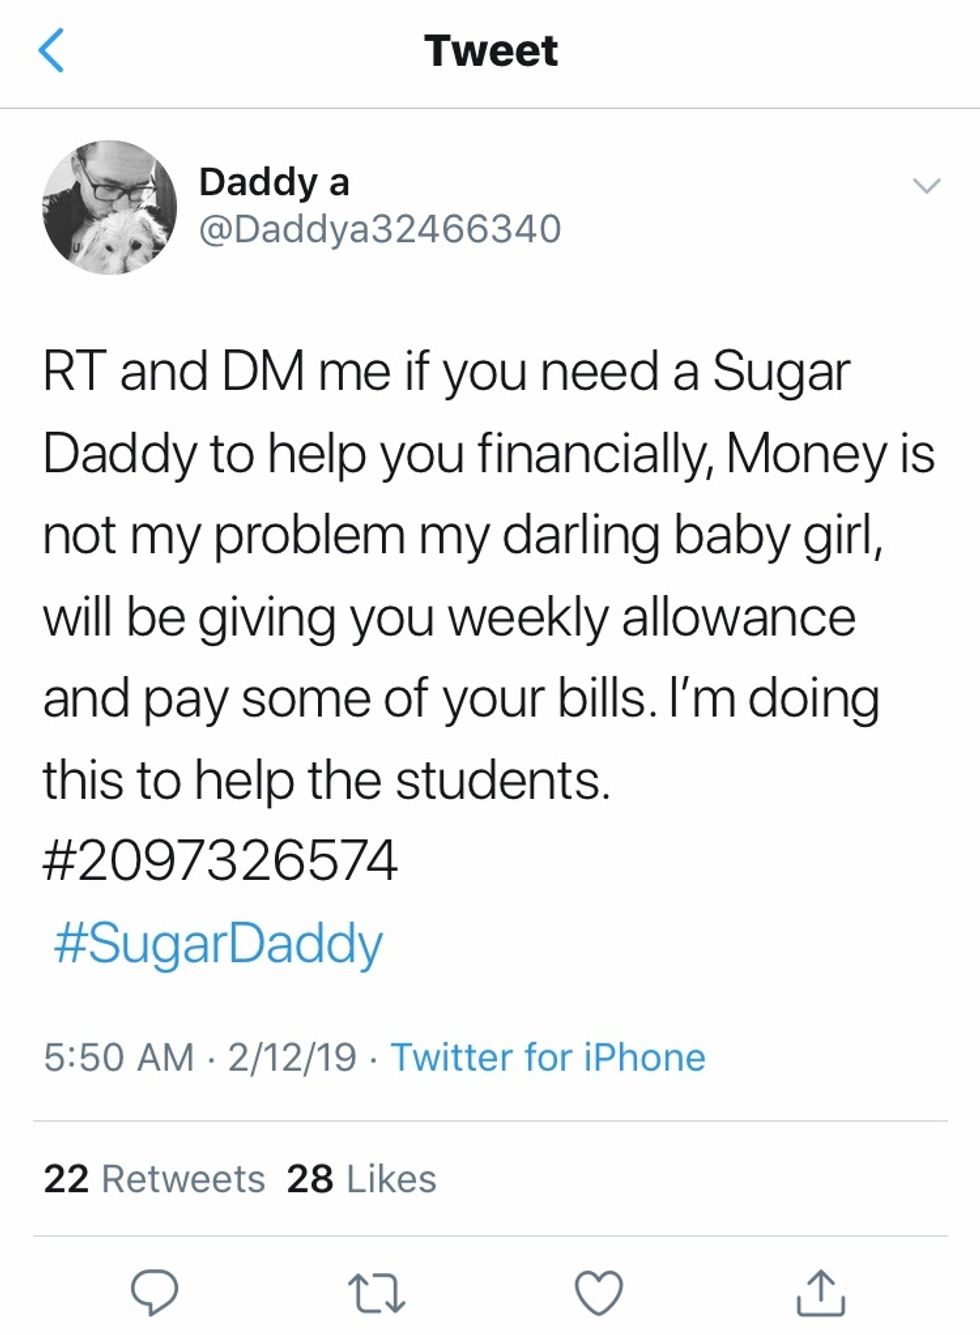Image resolution: width=980 pixels, height=1335 pixels.
Task: Expand the tweet options chevron
Action: [x=927, y=186]
